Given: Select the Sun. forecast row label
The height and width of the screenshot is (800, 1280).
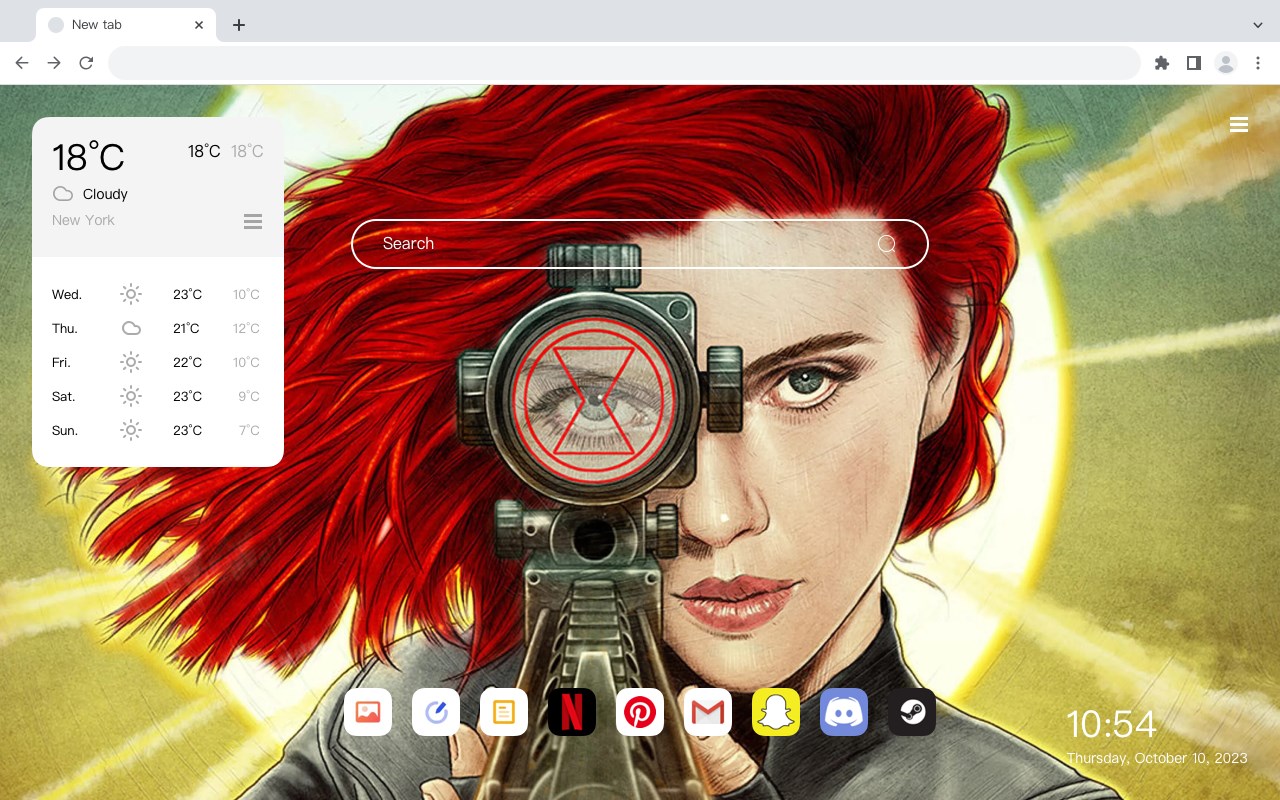Looking at the screenshot, I should [x=65, y=431].
